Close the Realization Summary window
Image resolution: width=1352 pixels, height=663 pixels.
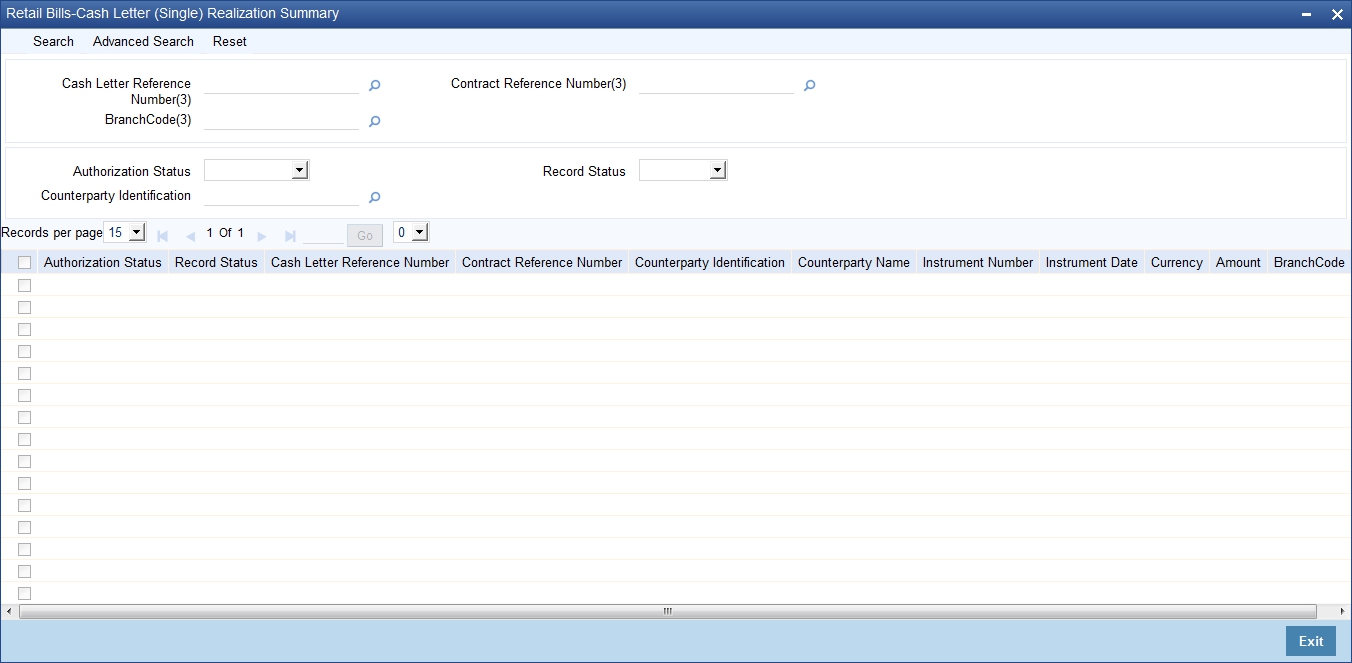coord(1337,14)
